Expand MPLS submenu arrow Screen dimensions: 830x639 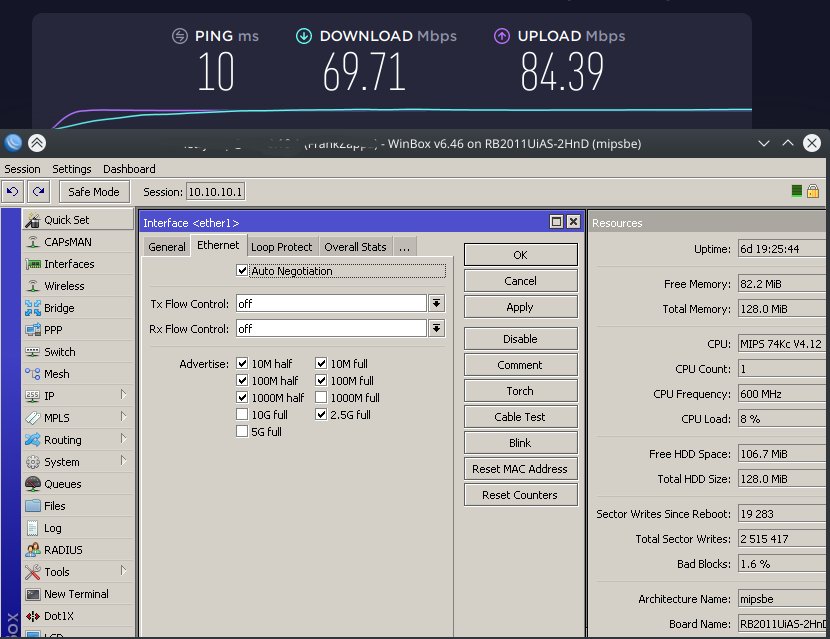tap(123, 417)
